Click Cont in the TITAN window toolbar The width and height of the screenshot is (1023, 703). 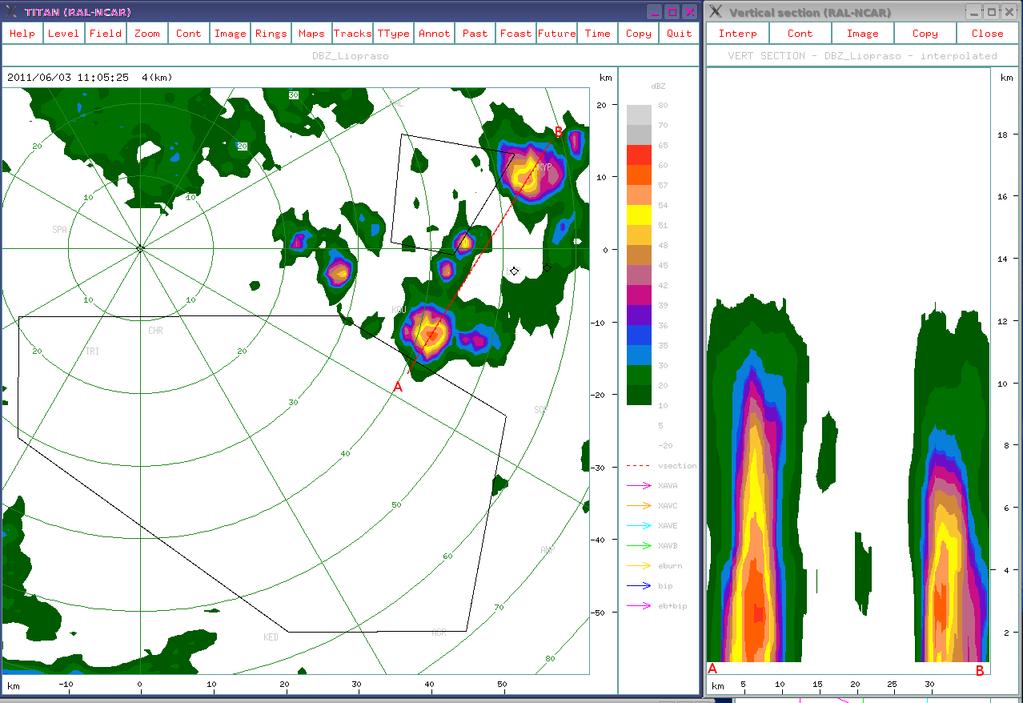click(x=189, y=33)
